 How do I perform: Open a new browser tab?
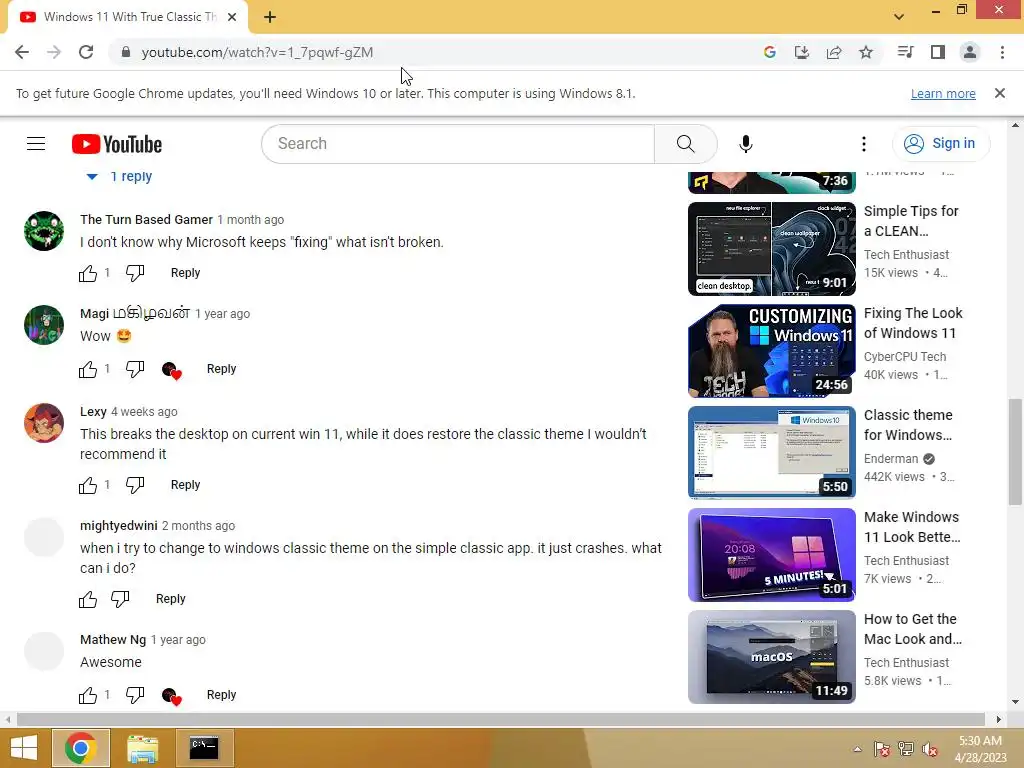[270, 17]
